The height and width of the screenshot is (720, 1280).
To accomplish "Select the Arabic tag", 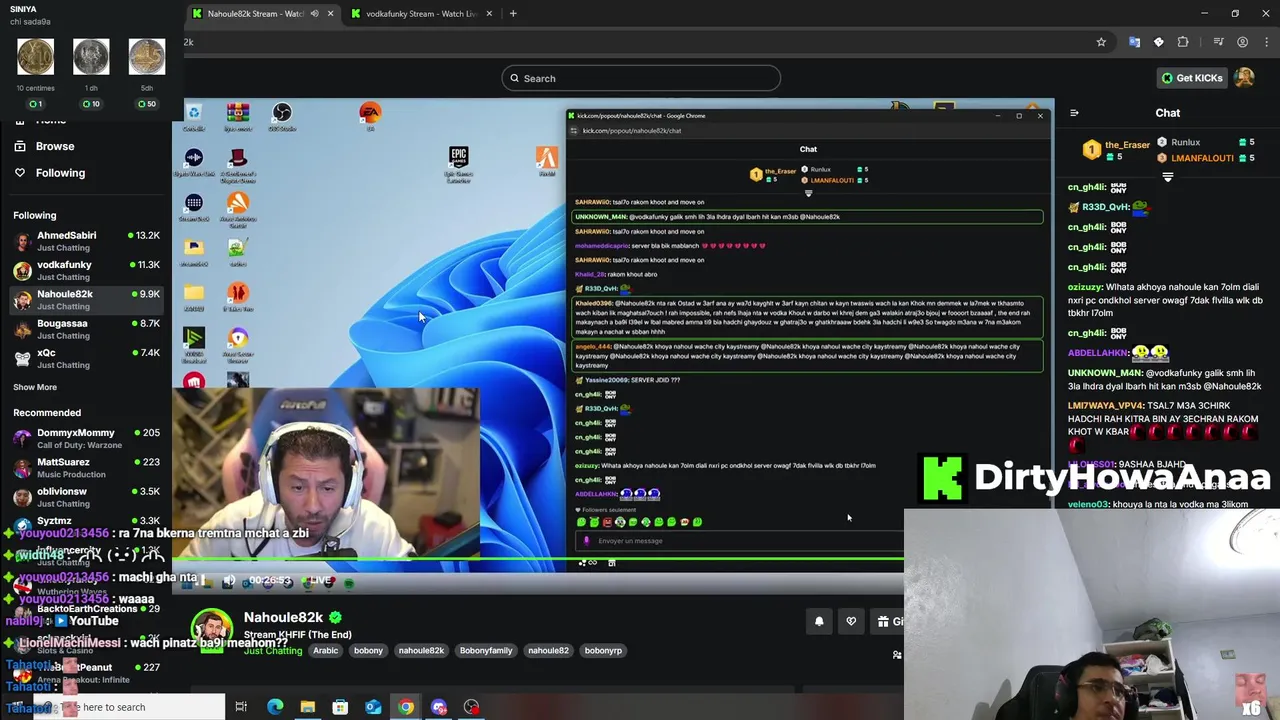I will (326, 651).
